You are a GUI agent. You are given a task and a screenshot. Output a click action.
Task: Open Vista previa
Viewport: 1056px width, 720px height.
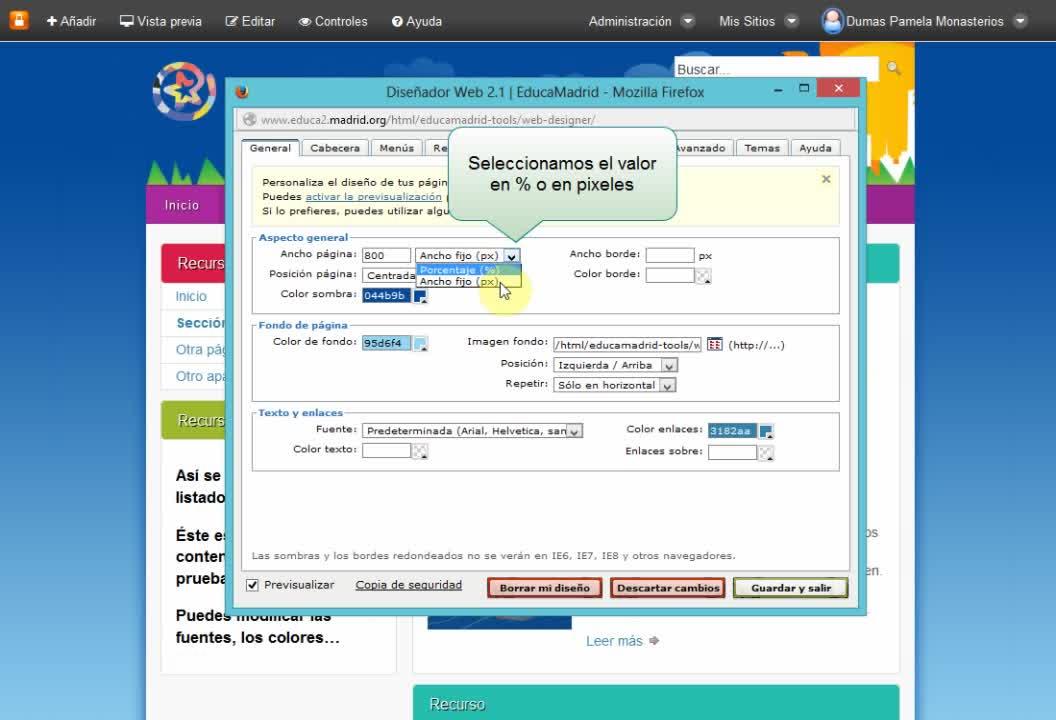point(161,22)
